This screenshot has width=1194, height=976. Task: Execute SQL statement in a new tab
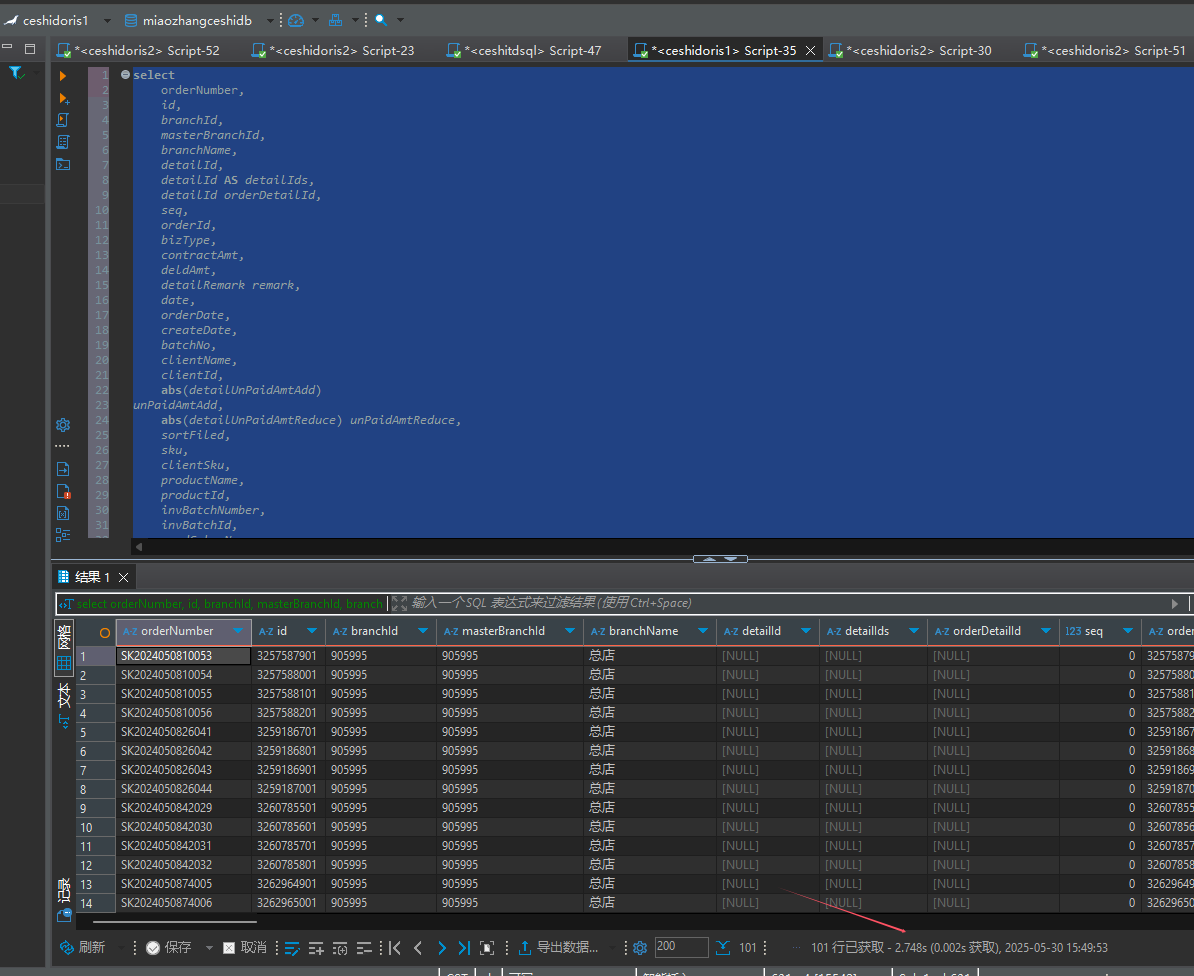click(x=64, y=98)
